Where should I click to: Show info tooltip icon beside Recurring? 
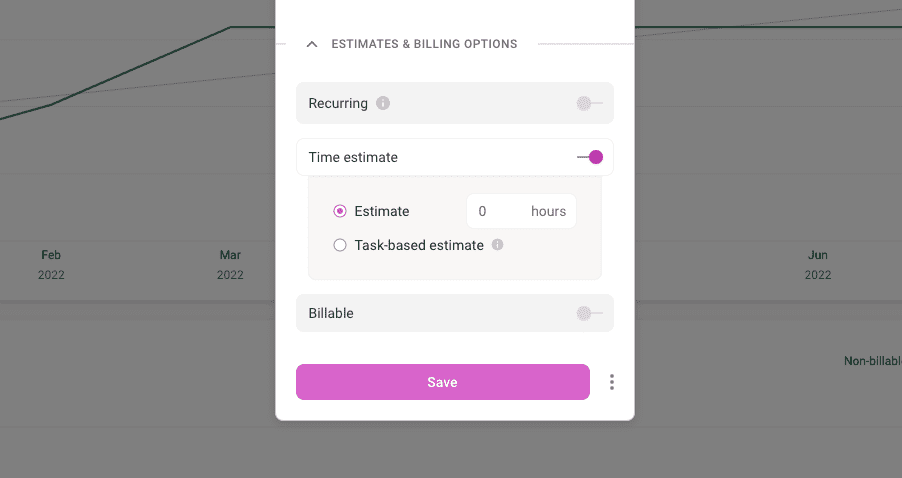pos(383,103)
